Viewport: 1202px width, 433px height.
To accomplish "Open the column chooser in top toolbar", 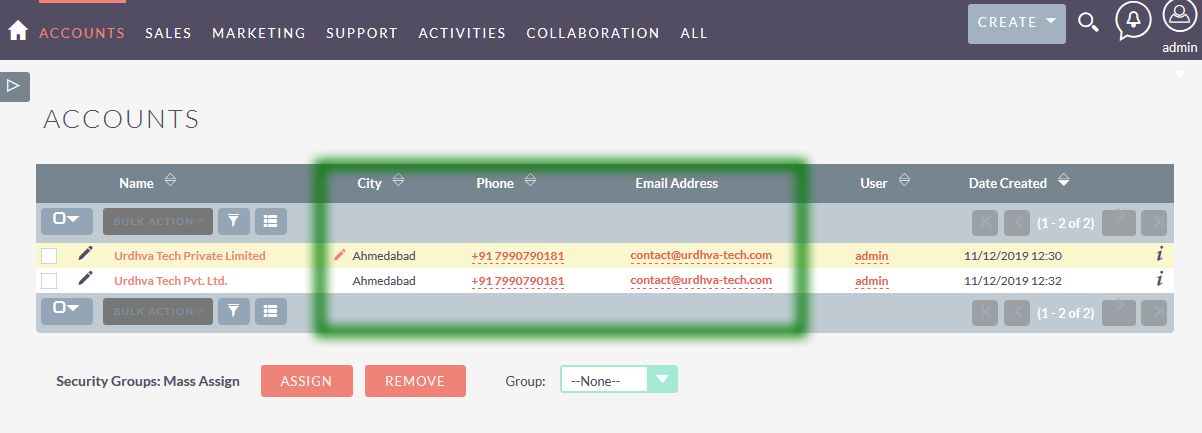I will pos(270,220).
